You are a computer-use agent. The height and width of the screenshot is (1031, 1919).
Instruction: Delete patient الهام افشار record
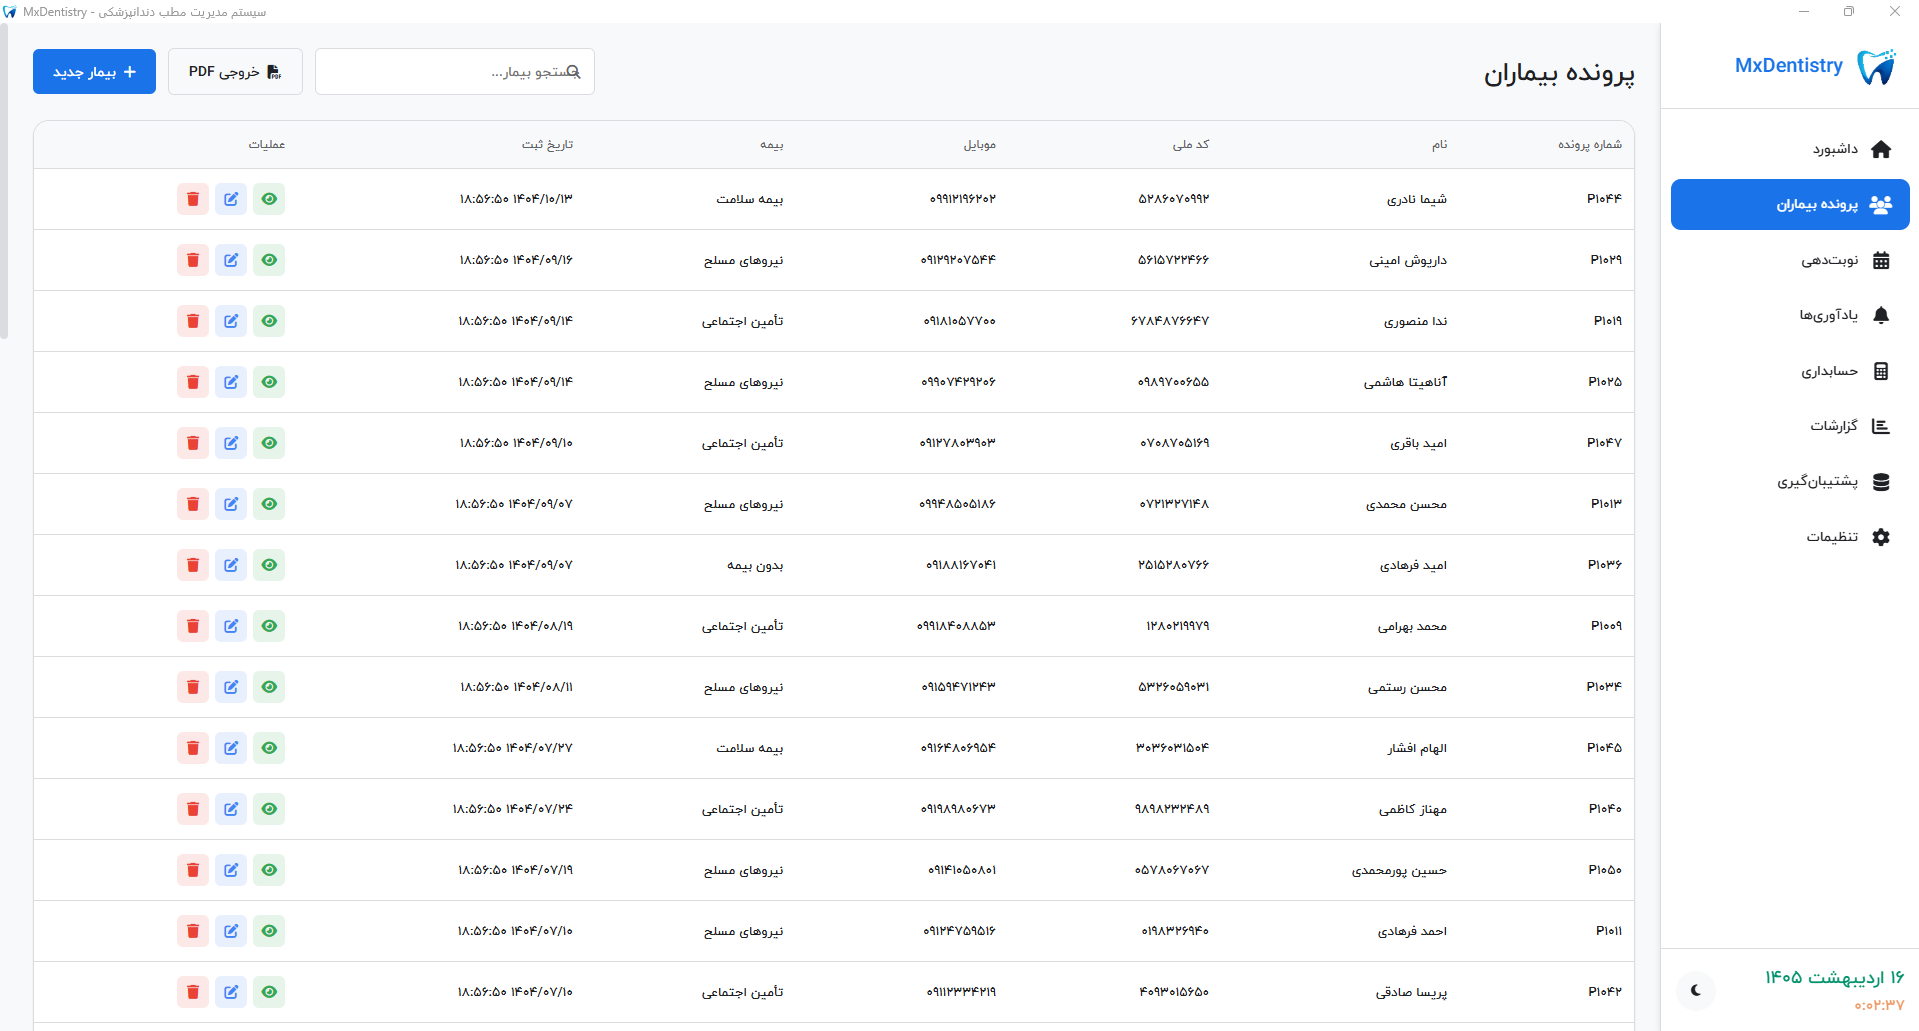point(193,748)
